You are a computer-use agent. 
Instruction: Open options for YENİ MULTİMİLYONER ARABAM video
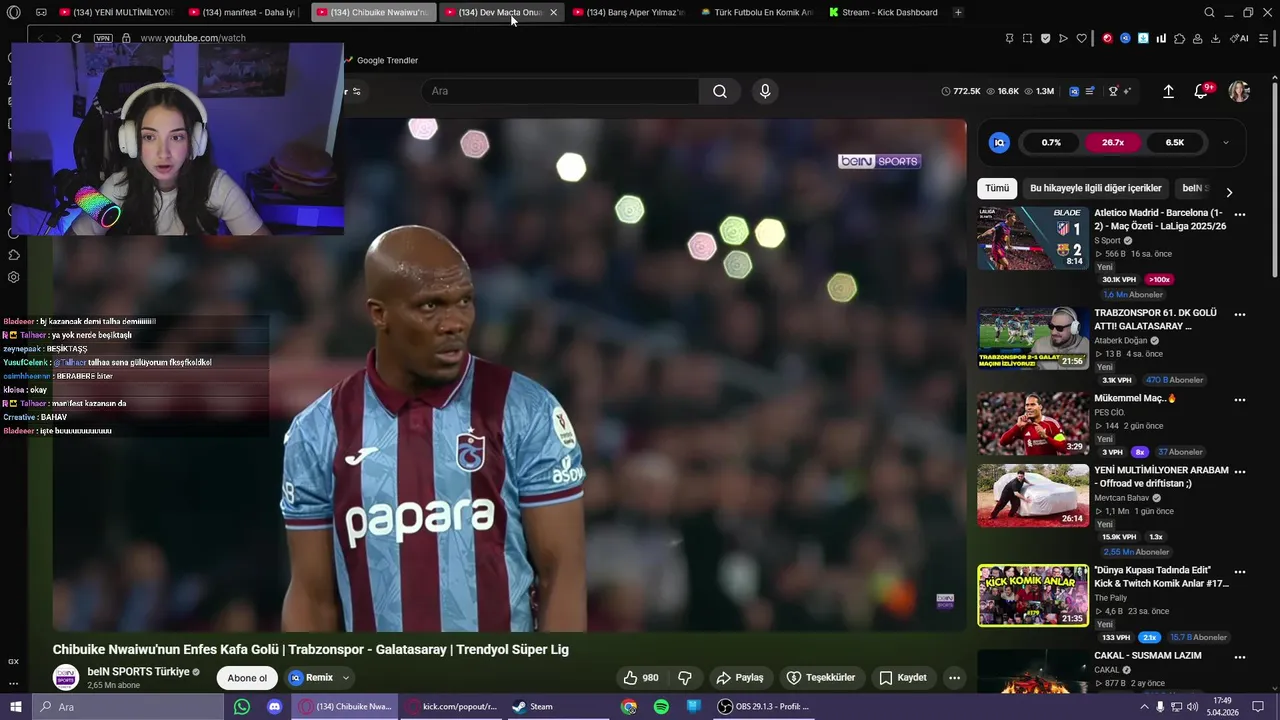(1240, 471)
